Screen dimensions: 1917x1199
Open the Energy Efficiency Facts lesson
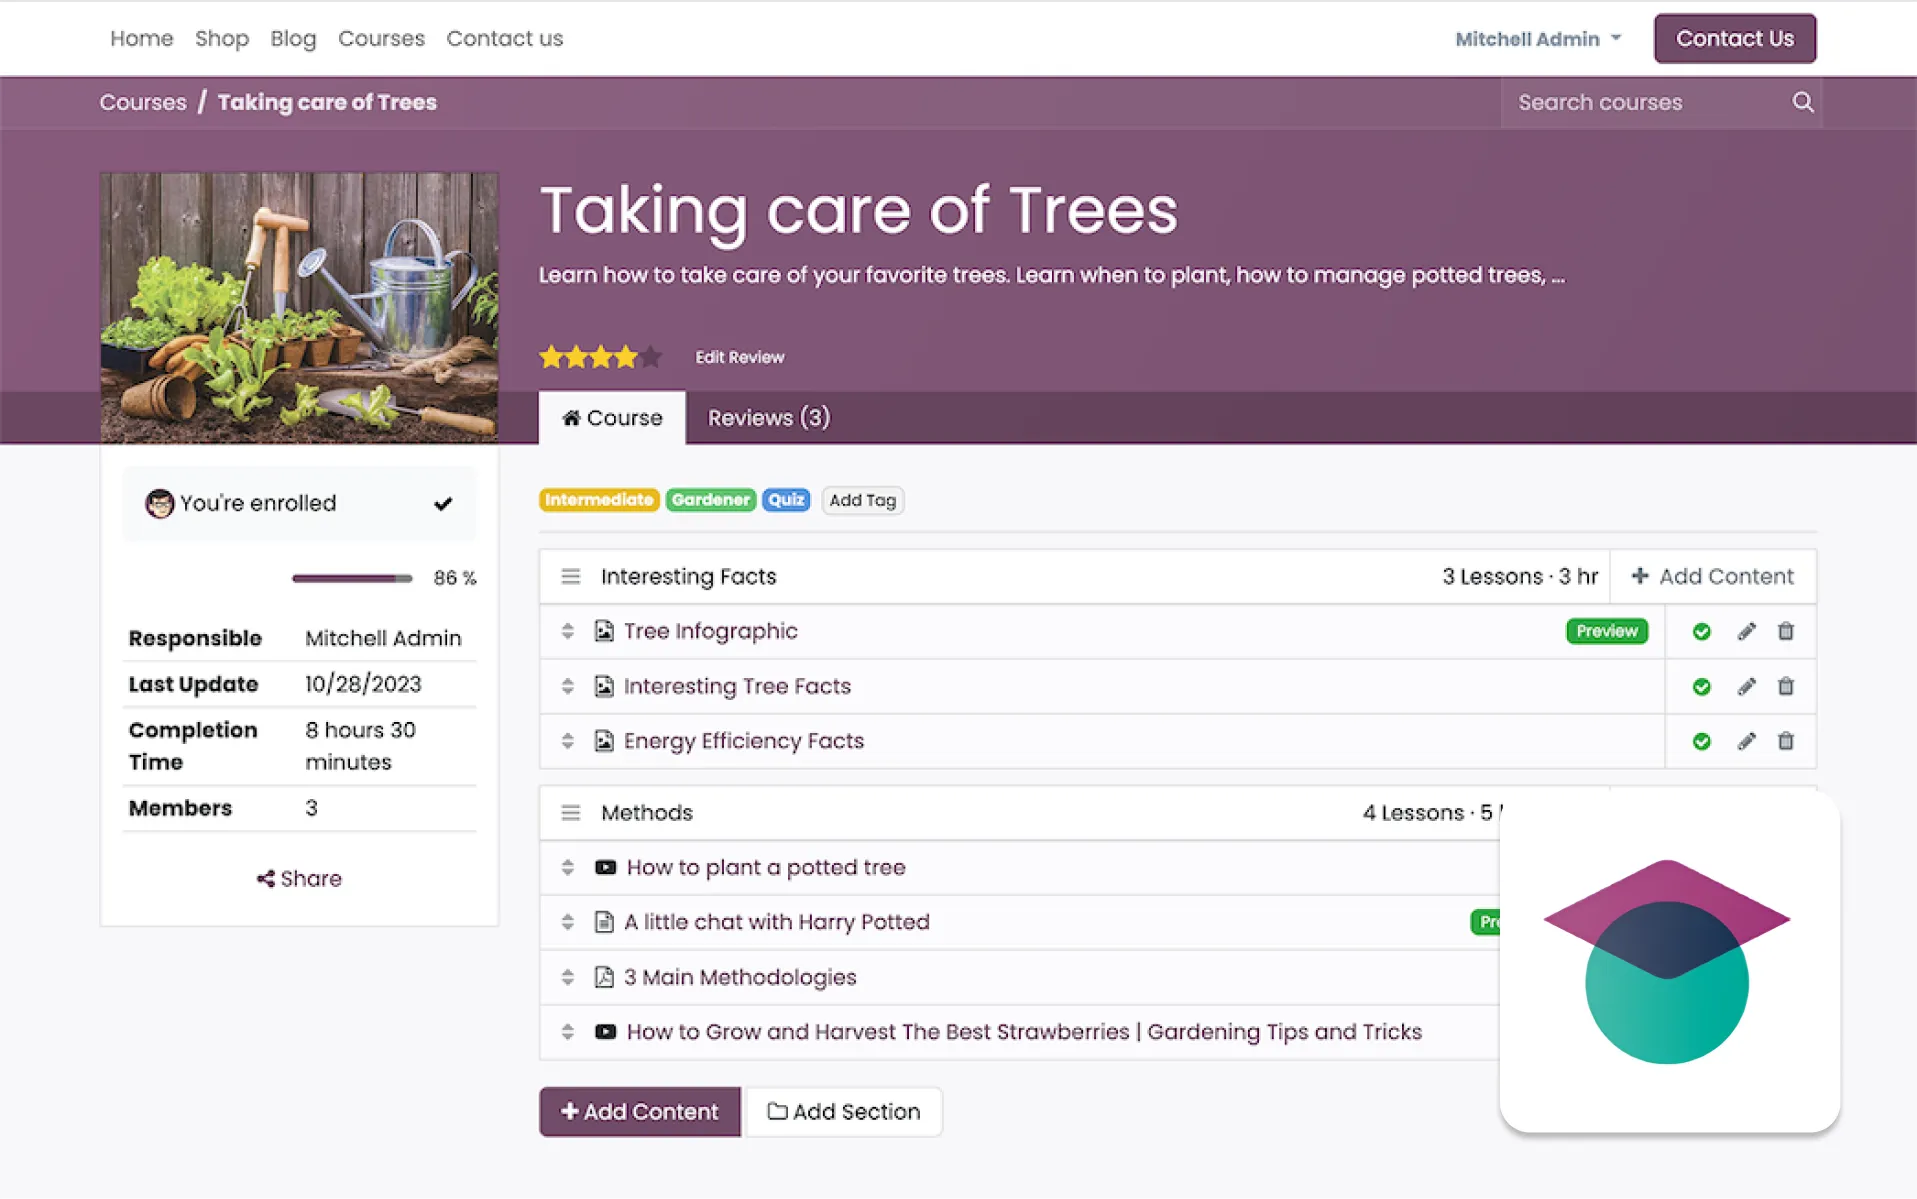pyautogui.click(x=743, y=741)
